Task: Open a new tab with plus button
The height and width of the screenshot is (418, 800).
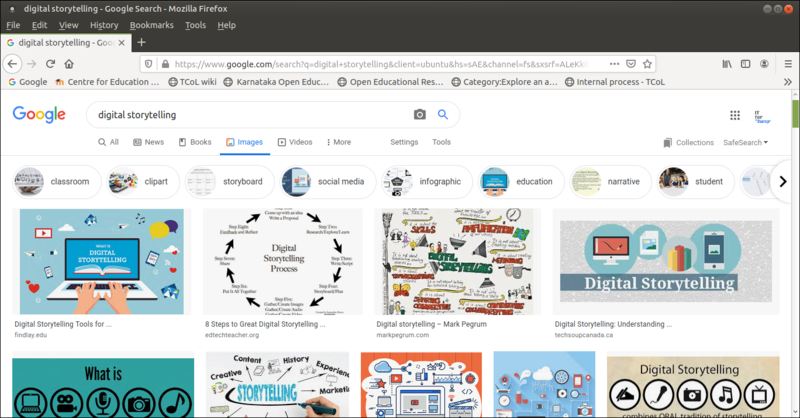Action: tap(141, 42)
